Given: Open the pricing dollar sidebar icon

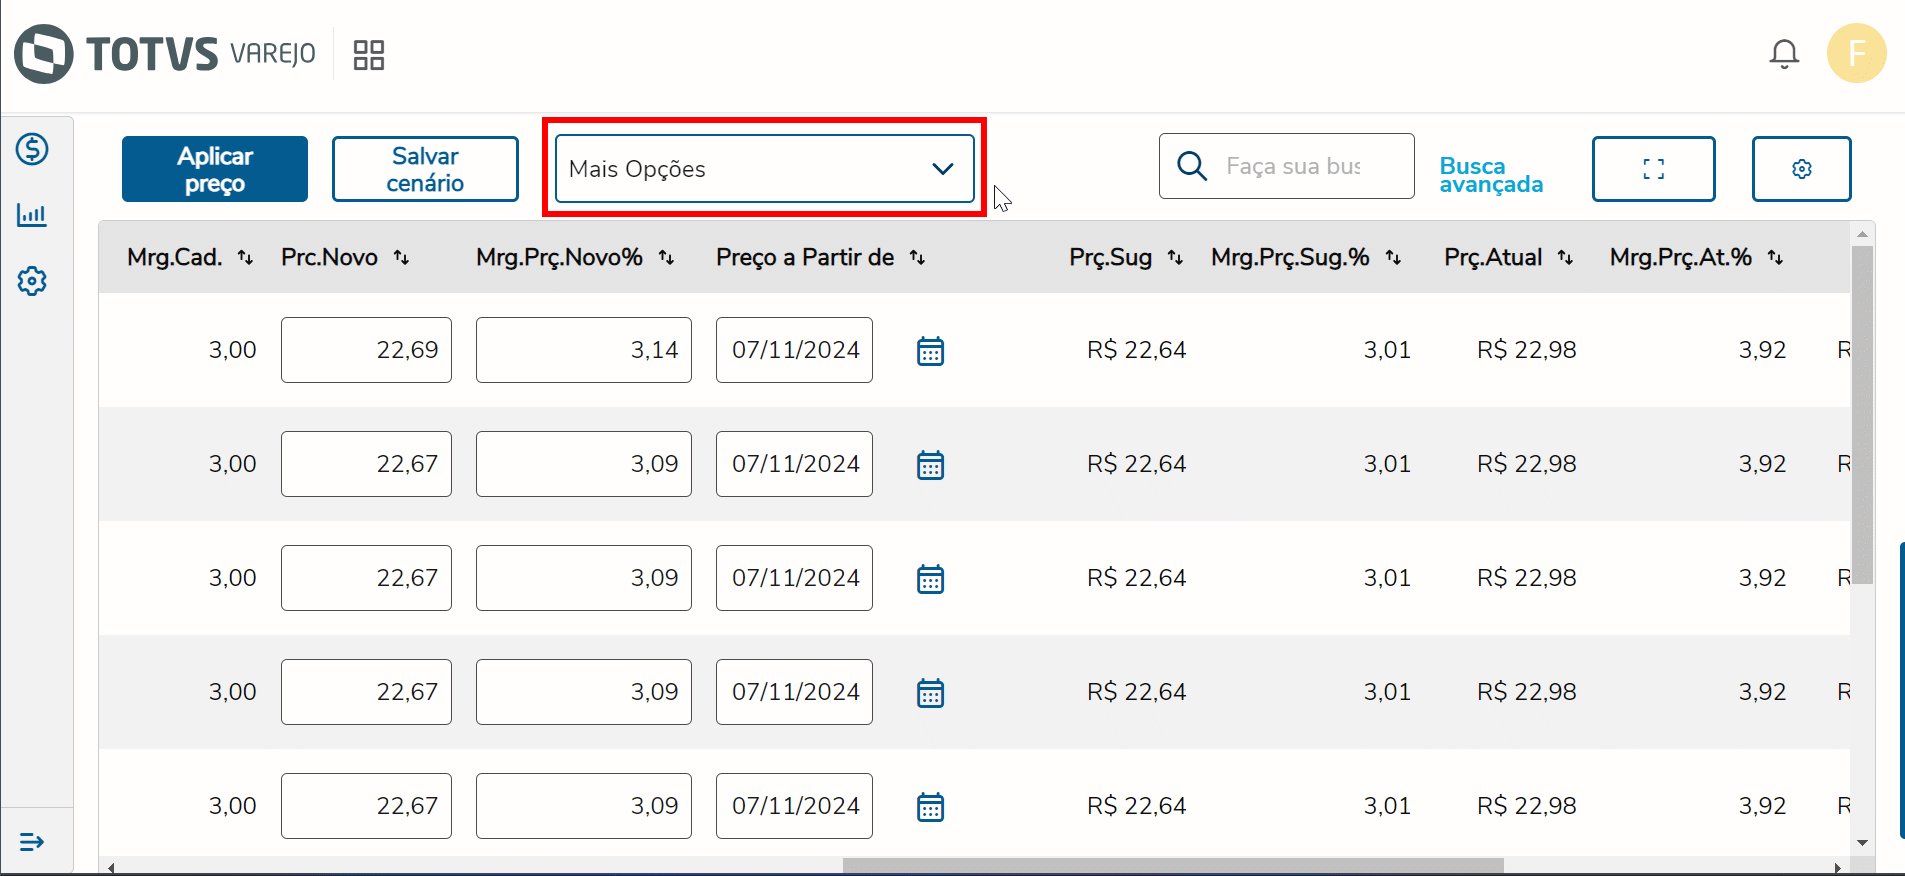Looking at the screenshot, I should tap(32, 150).
